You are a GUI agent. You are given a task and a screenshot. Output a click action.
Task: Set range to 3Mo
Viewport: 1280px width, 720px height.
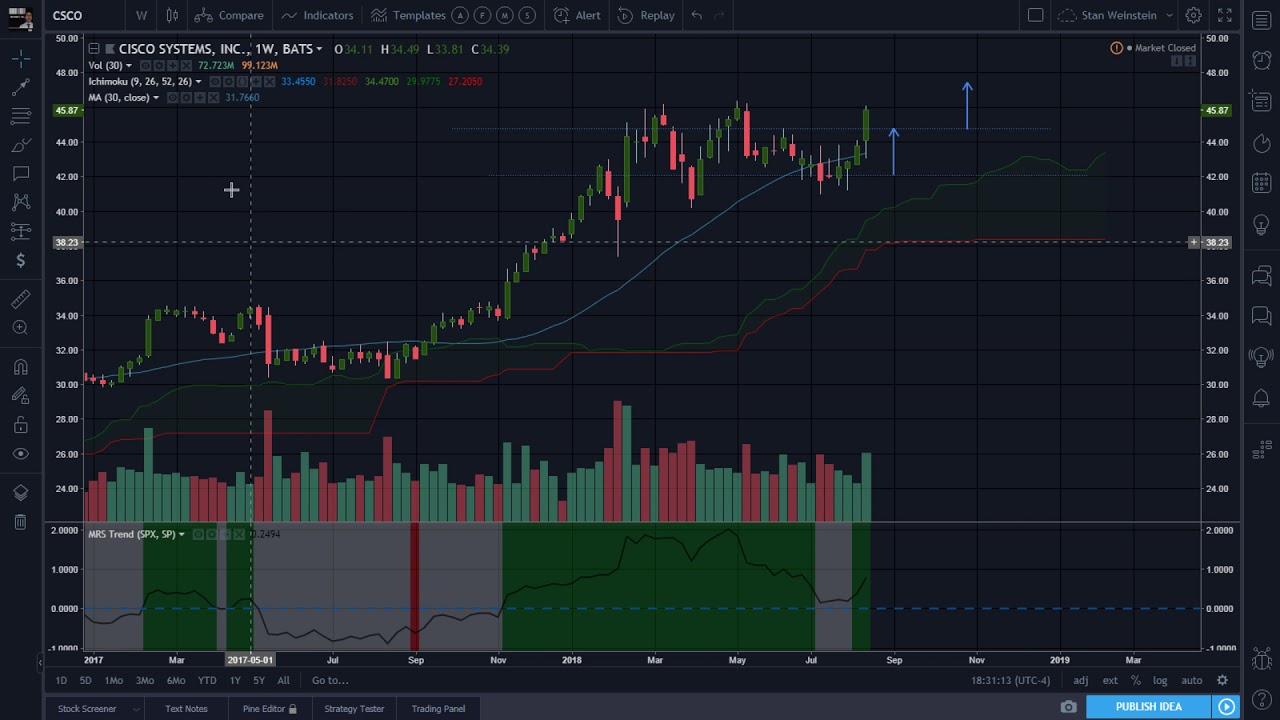pyautogui.click(x=145, y=680)
